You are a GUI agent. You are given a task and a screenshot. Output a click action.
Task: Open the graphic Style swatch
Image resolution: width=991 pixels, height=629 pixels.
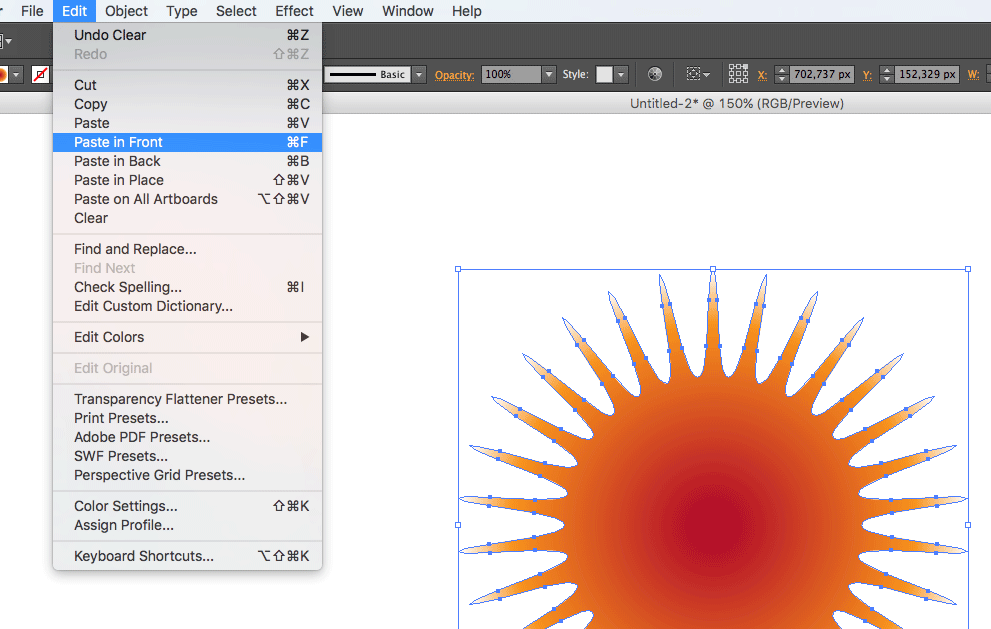(604, 75)
